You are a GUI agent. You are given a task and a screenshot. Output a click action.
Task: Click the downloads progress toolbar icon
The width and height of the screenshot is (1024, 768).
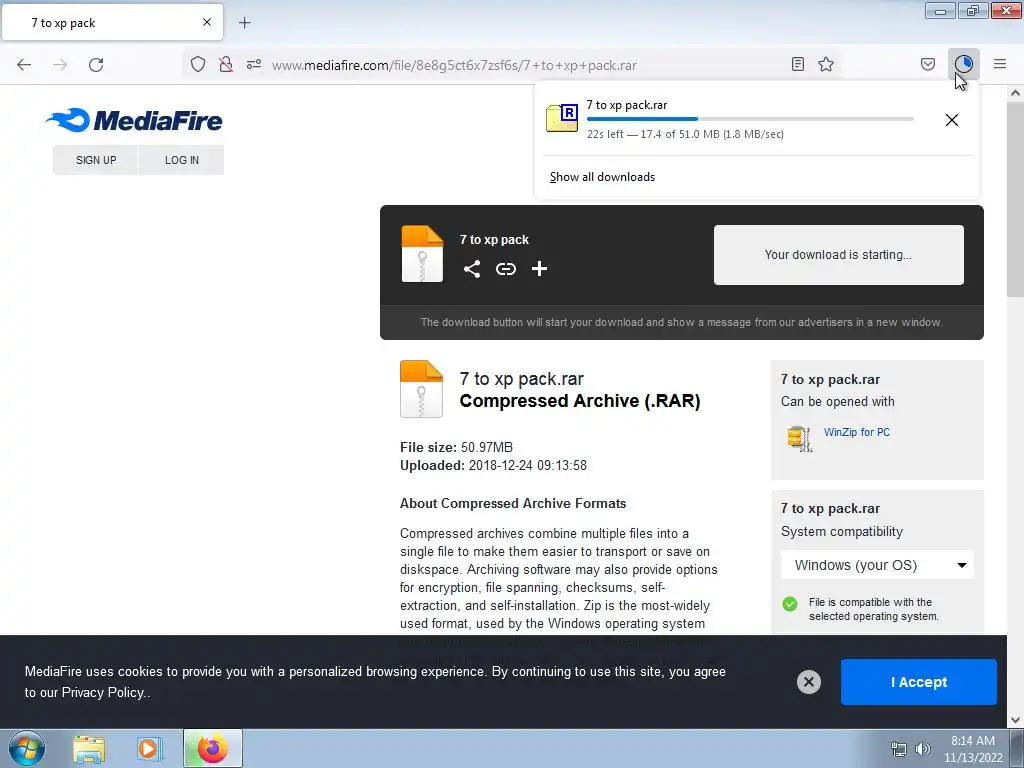point(964,64)
